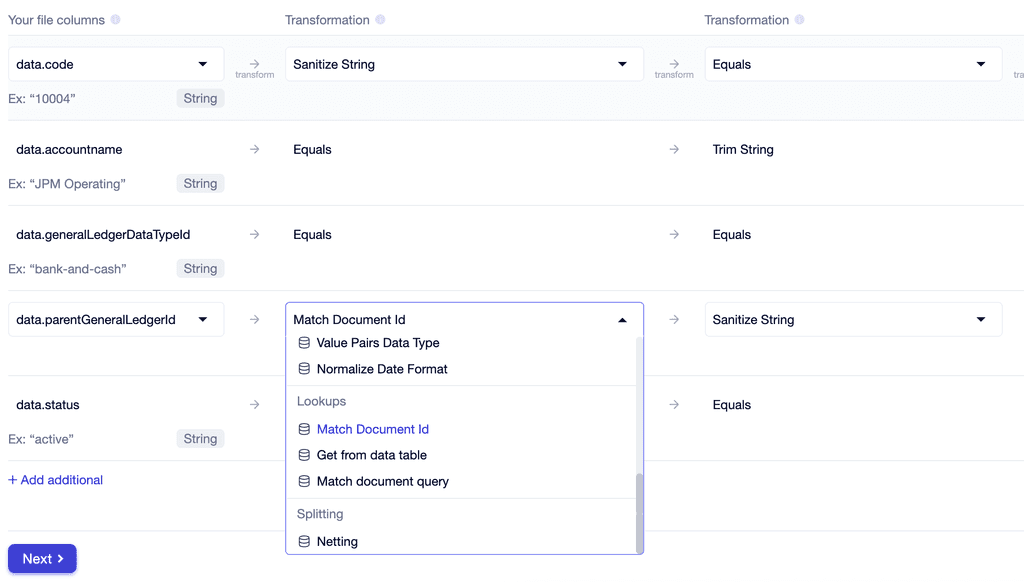This screenshot has height=582, width=1024.
Task: Click arrow after Equals in data.accountname row
Action: [x=674, y=150]
